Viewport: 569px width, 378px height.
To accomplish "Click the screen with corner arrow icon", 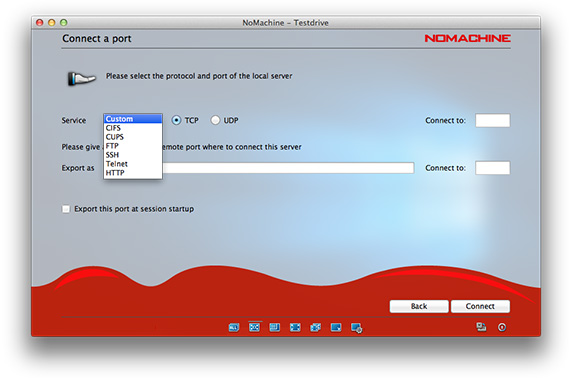I will tap(336, 327).
